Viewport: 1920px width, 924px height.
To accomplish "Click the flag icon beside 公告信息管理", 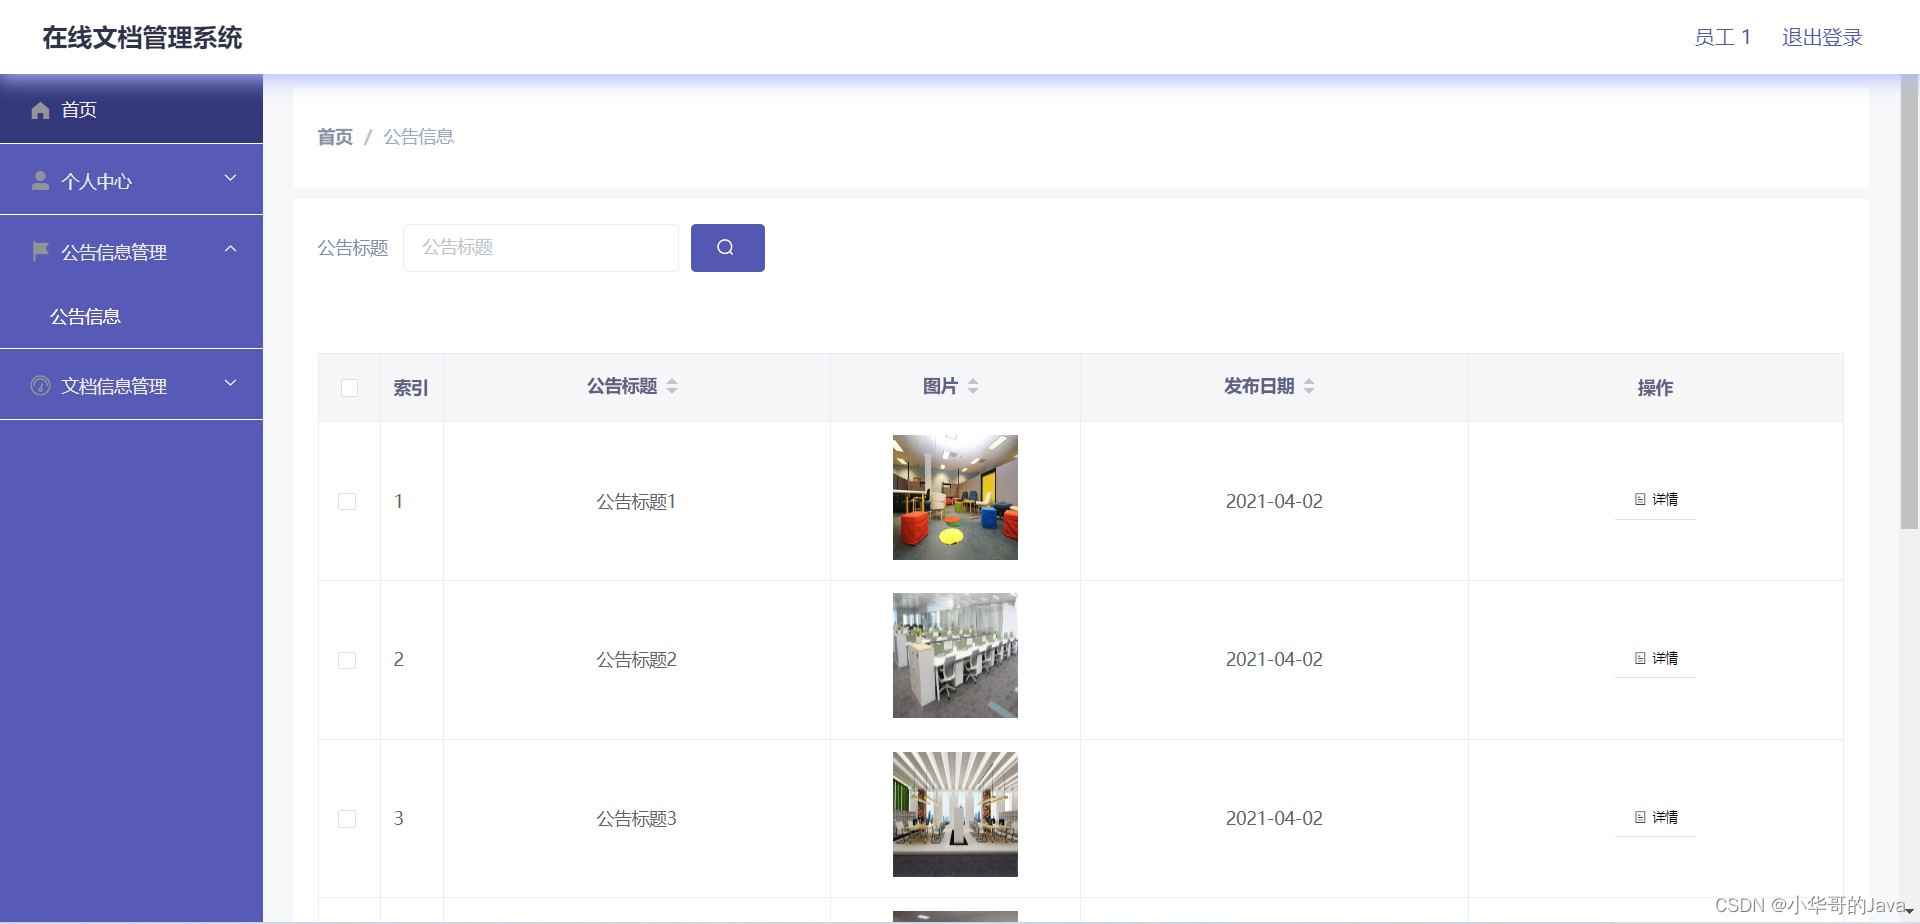I will coord(40,251).
